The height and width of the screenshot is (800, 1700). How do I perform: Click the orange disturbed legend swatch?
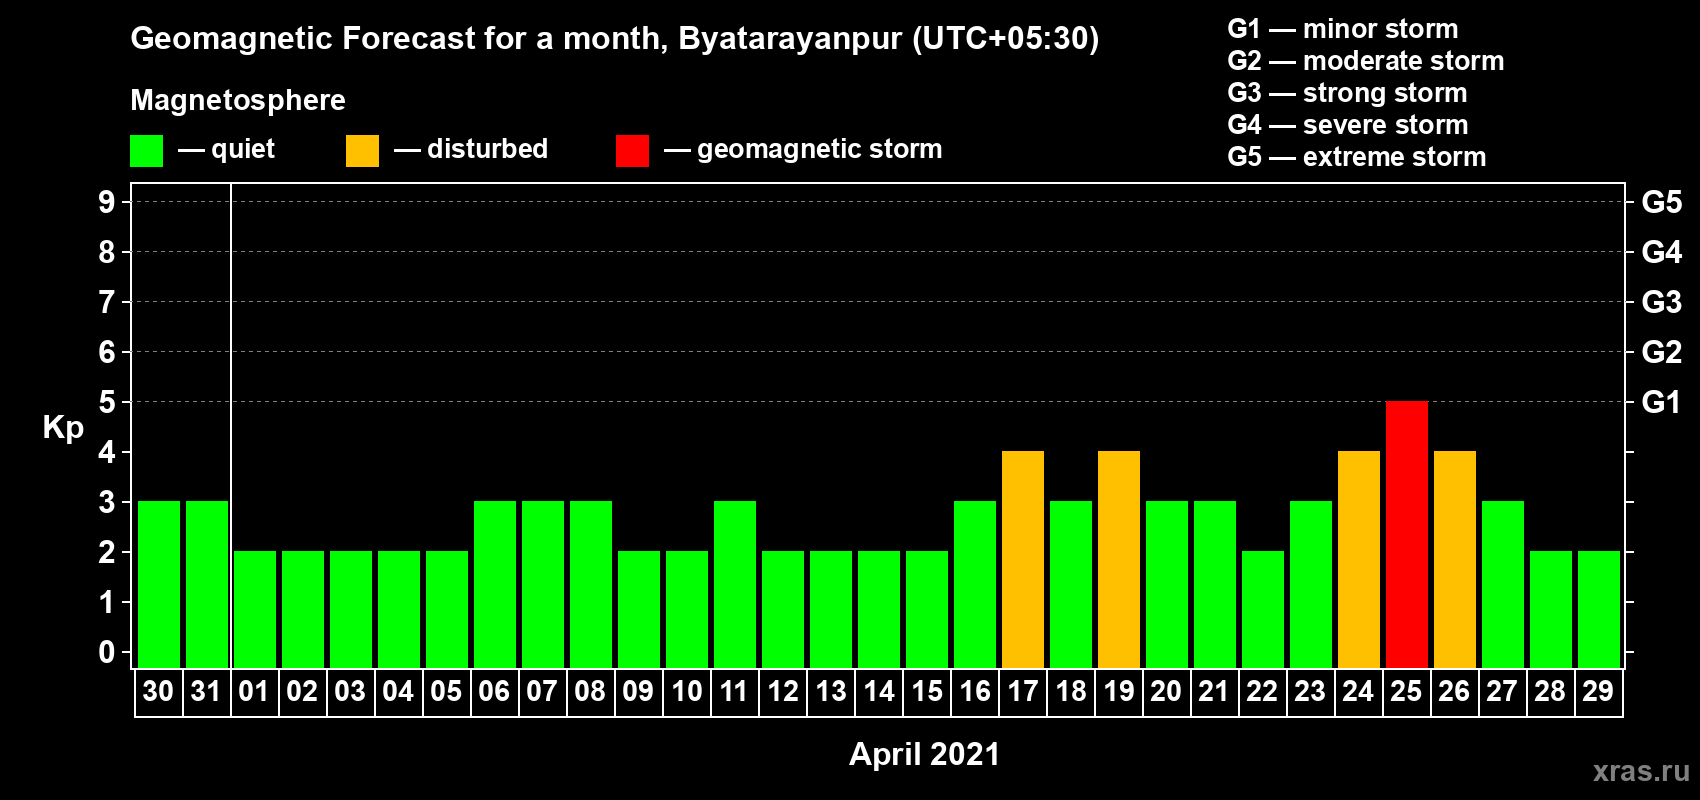(x=362, y=151)
